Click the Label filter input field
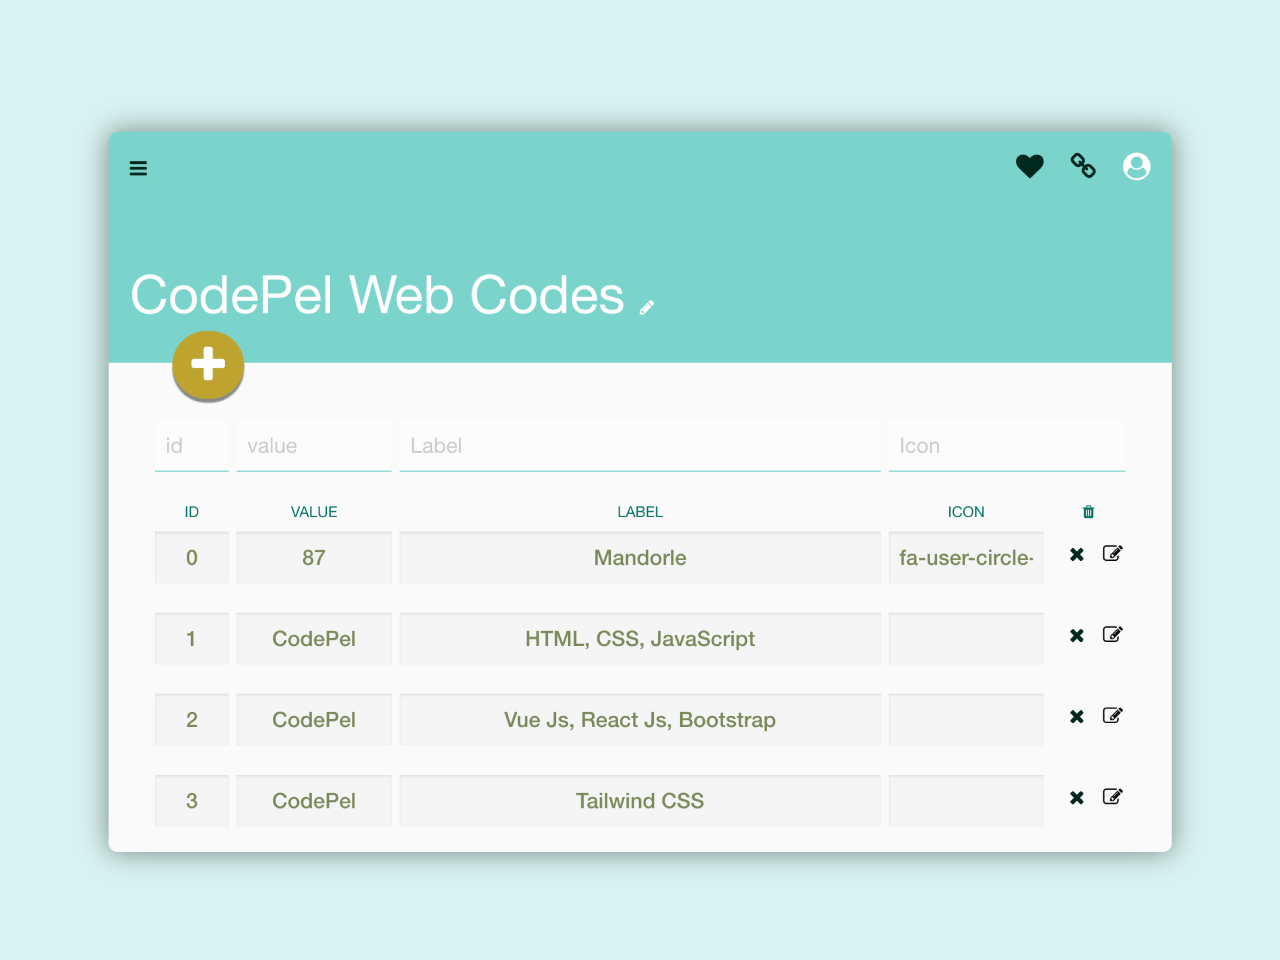Screen dimensions: 1280x960 tap(640, 446)
